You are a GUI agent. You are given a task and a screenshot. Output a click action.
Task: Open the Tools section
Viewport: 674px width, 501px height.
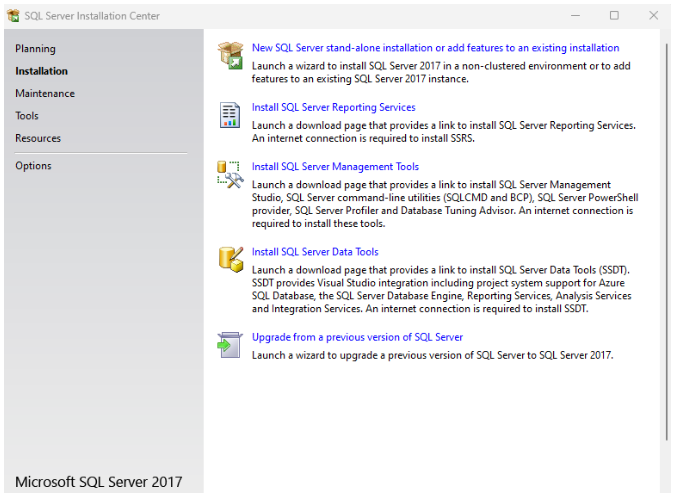tap(27, 116)
